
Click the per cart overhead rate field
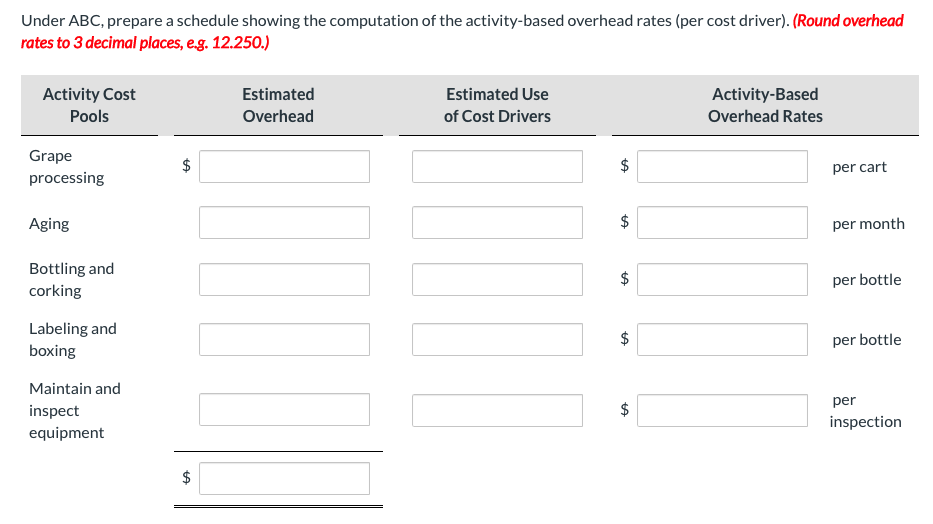coord(722,167)
